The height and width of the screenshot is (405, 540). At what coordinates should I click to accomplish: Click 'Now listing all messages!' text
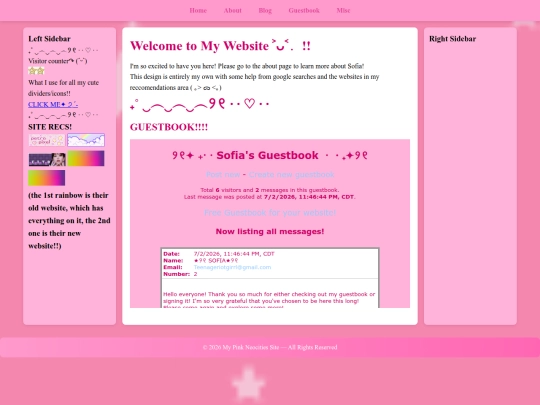pyautogui.click(x=270, y=231)
